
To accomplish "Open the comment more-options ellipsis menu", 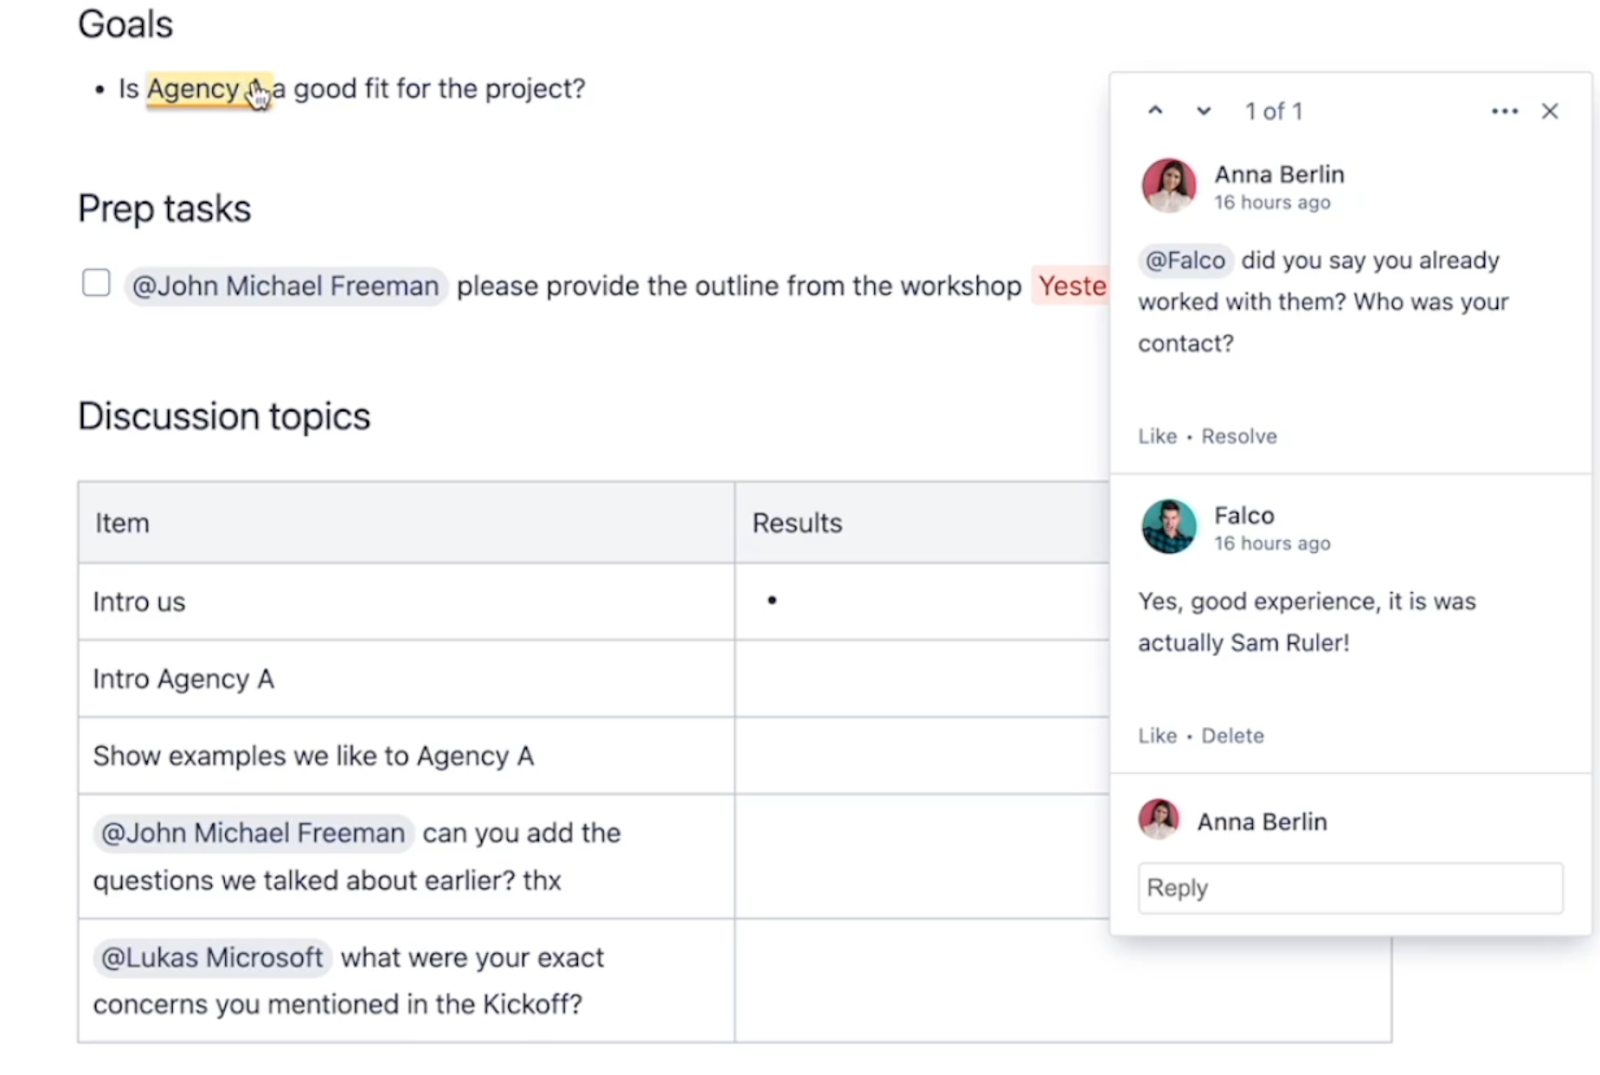I will [x=1504, y=111].
